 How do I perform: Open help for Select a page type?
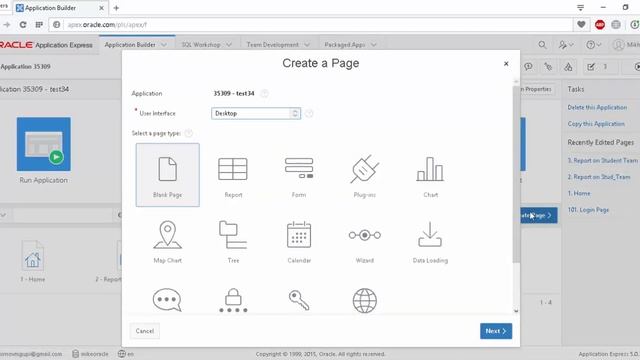coord(189,133)
